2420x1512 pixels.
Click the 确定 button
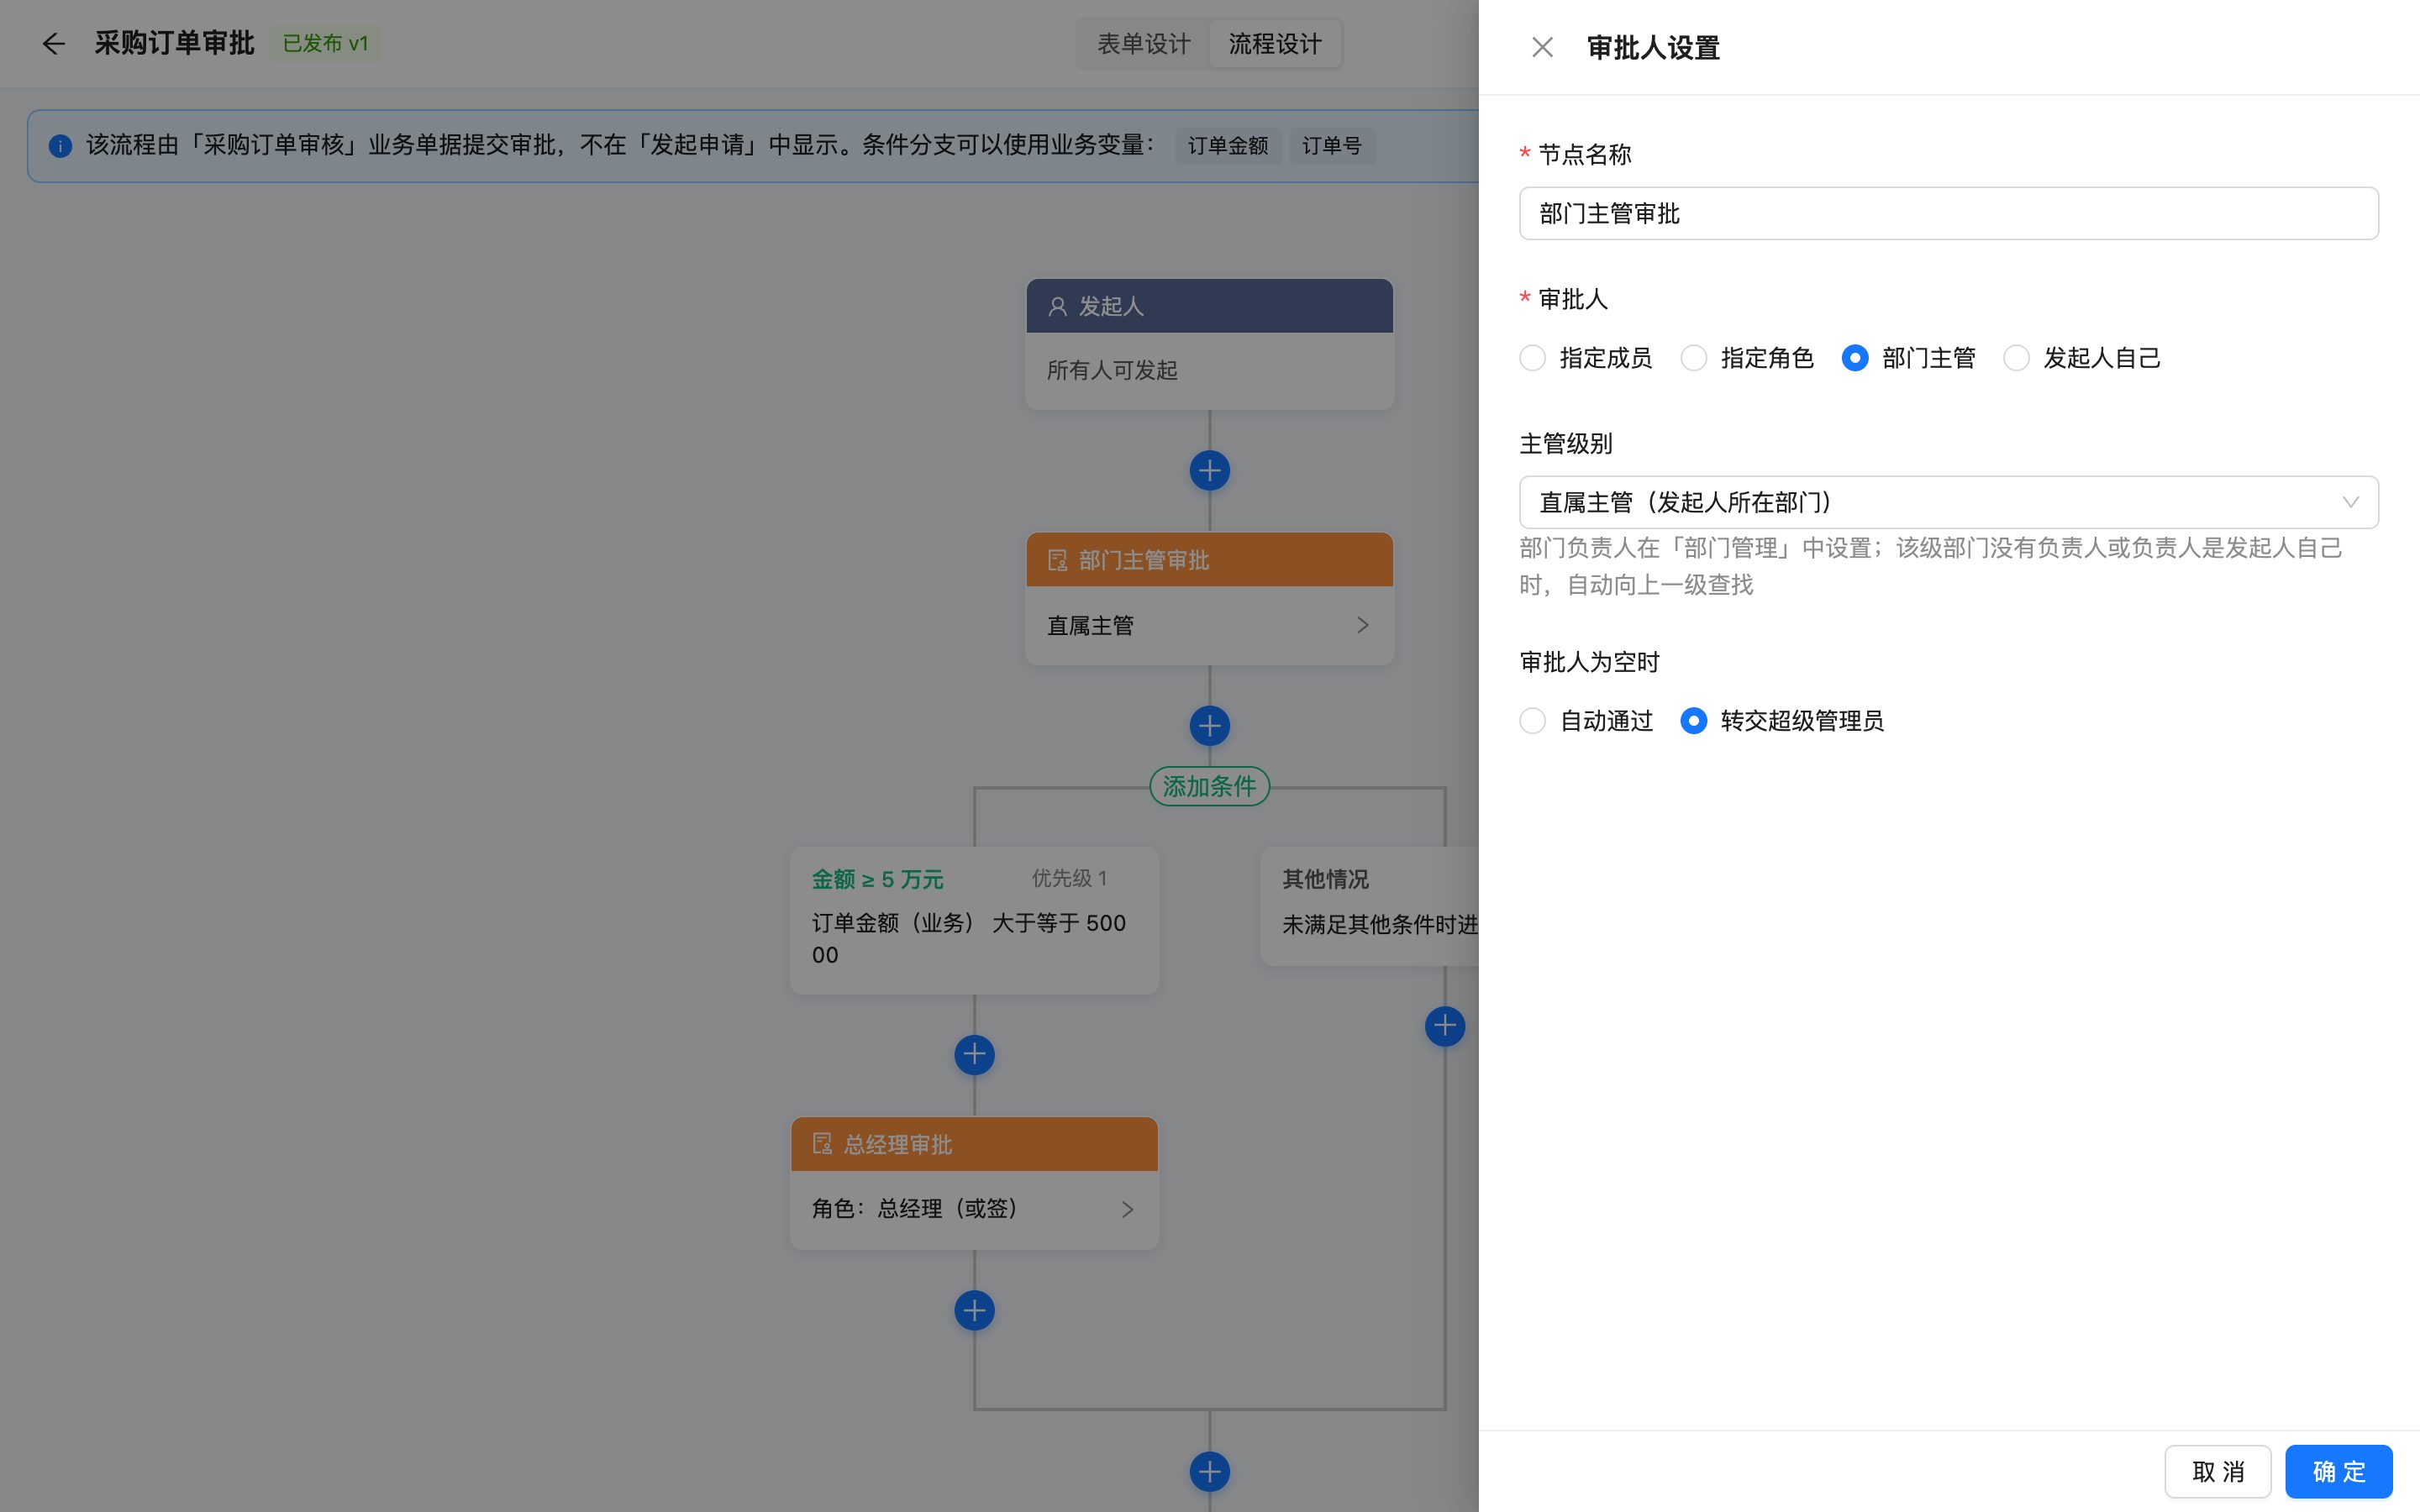2338,1471
